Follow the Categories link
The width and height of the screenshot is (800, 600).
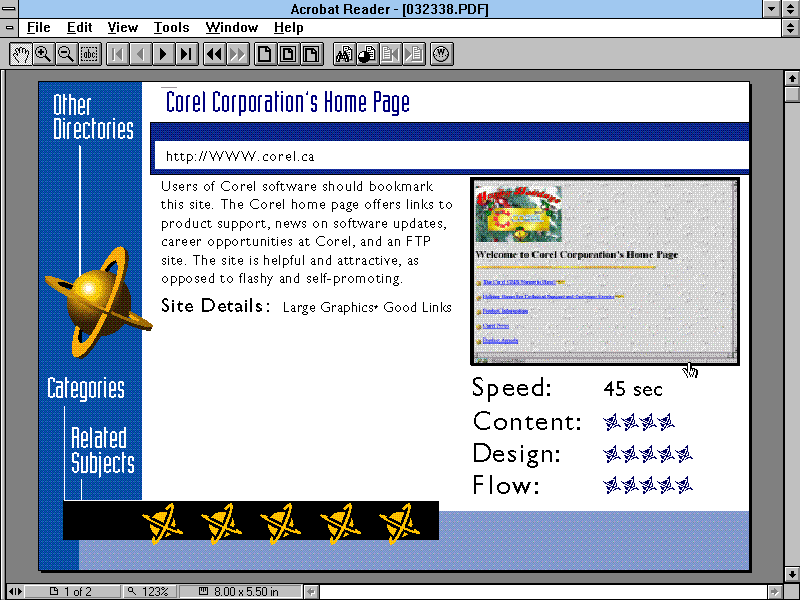click(86, 388)
